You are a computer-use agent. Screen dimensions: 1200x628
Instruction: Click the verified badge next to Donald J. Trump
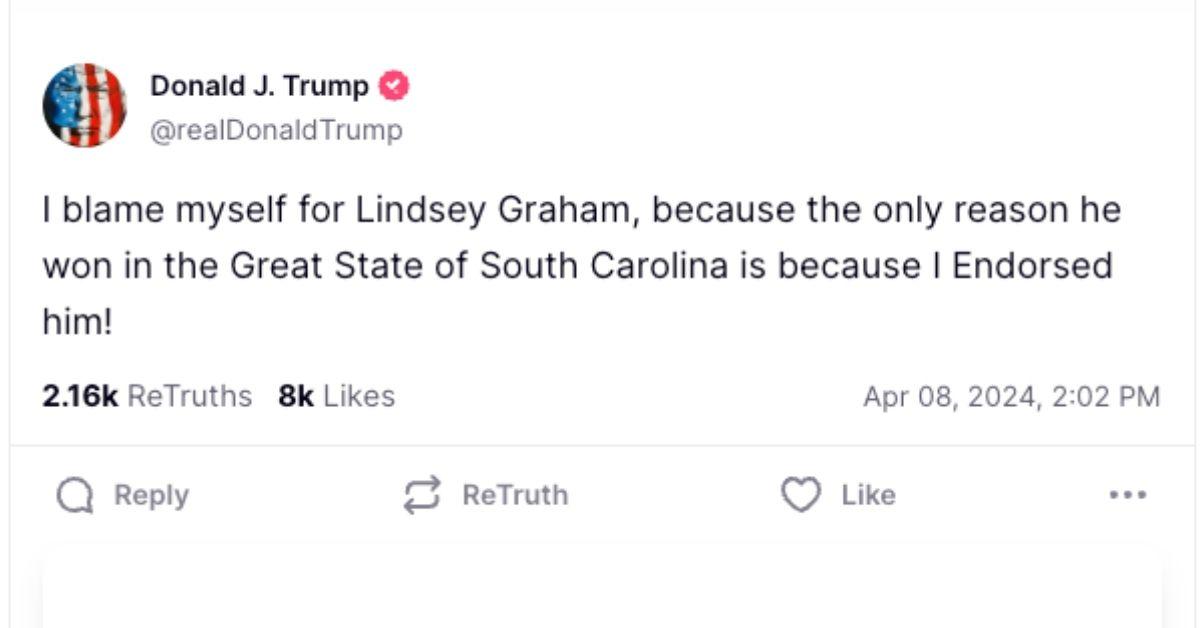coord(395,86)
